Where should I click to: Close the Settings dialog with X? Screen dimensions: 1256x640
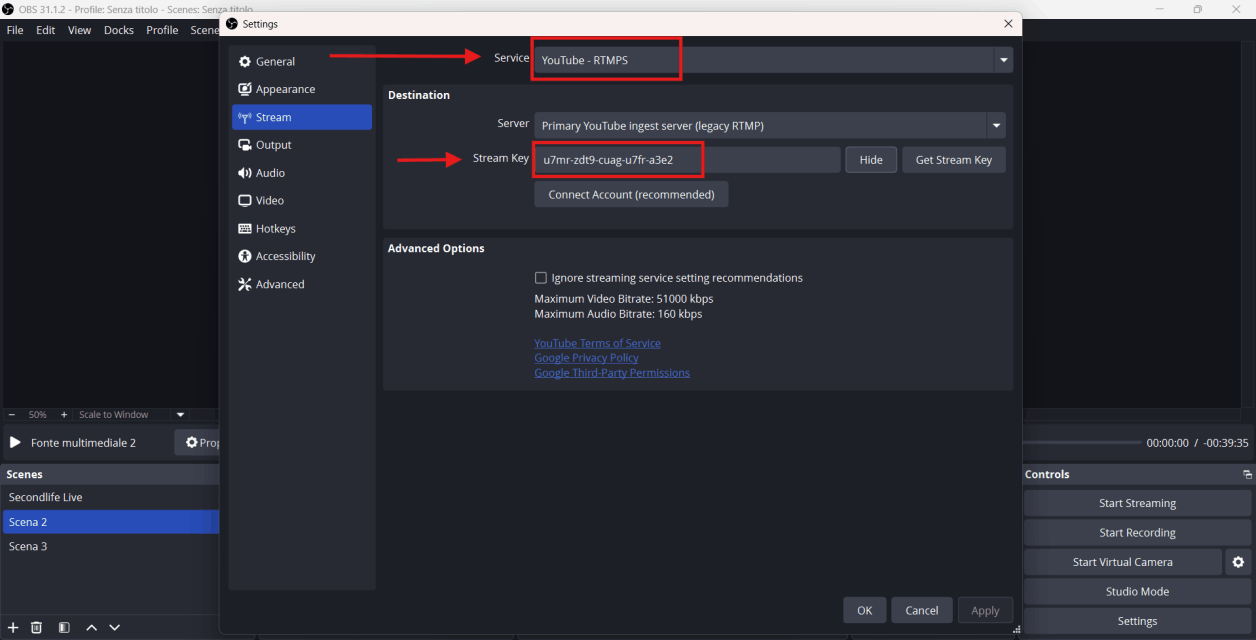(1008, 24)
